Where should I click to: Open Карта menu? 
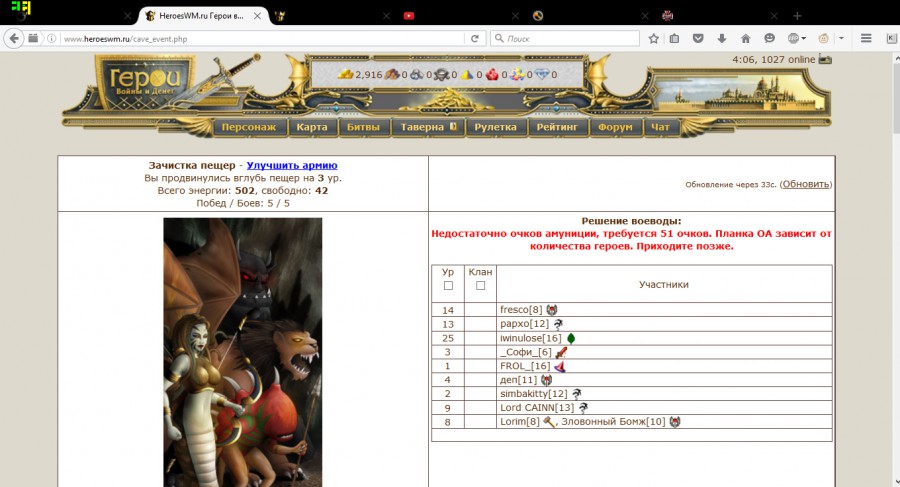coord(312,127)
